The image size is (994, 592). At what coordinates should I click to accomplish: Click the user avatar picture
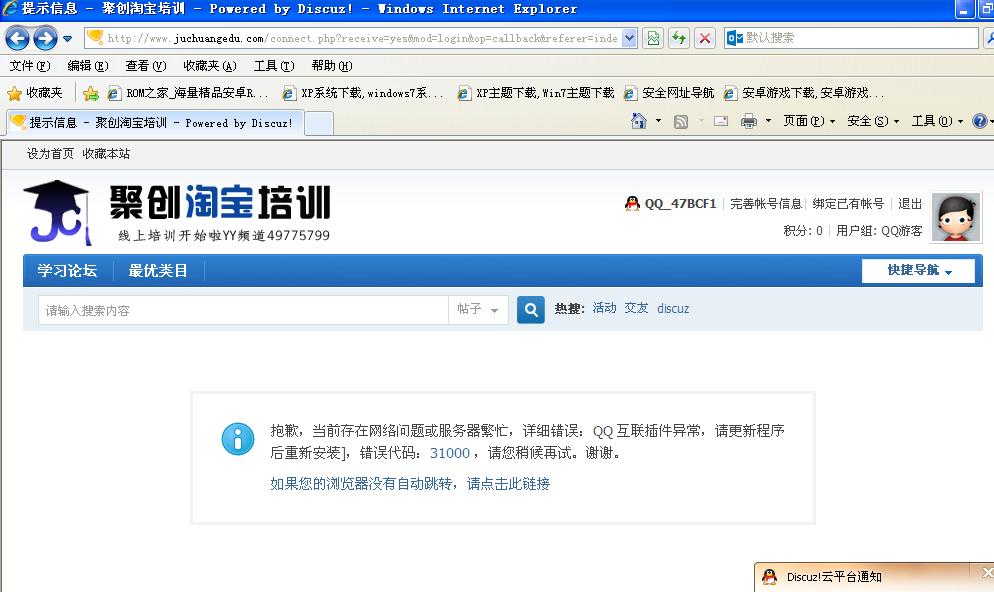coord(956,217)
